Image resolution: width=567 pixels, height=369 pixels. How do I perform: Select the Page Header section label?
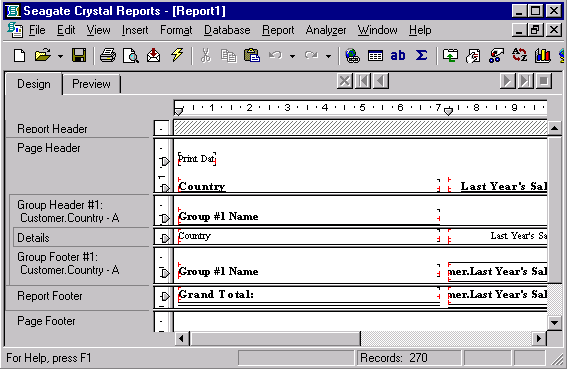coord(49,148)
